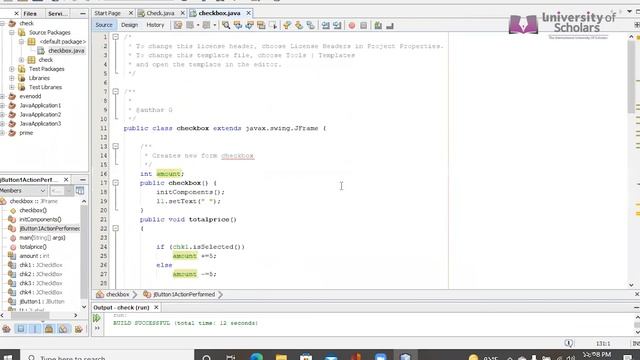The image size is (640, 360).
Task: Select the checkbox.java editor tab
Action: click(219, 13)
